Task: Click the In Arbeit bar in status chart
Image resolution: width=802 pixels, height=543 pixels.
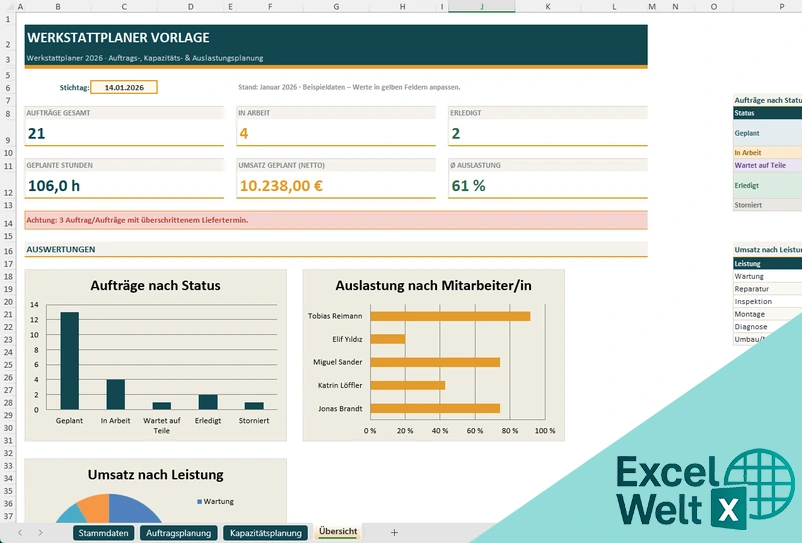Action: tap(116, 394)
